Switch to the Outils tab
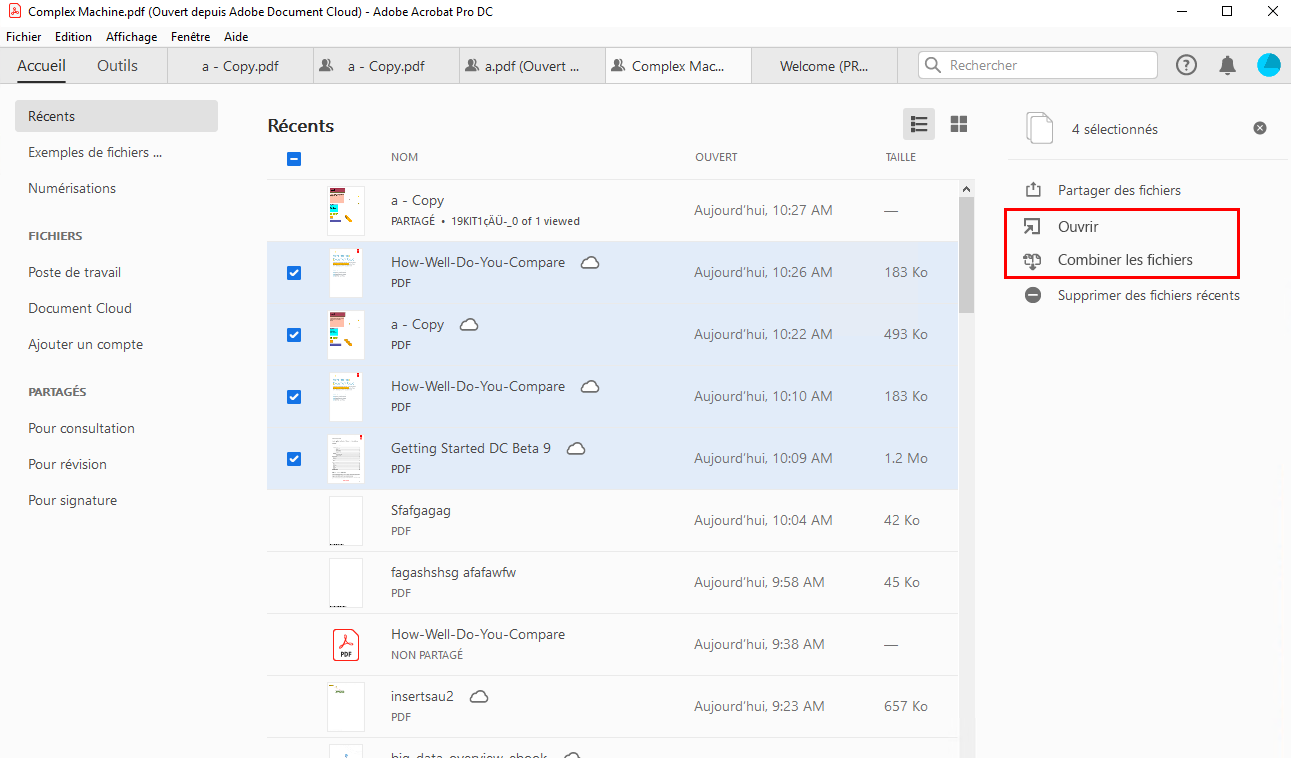This screenshot has width=1291, height=758. tap(117, 66)
